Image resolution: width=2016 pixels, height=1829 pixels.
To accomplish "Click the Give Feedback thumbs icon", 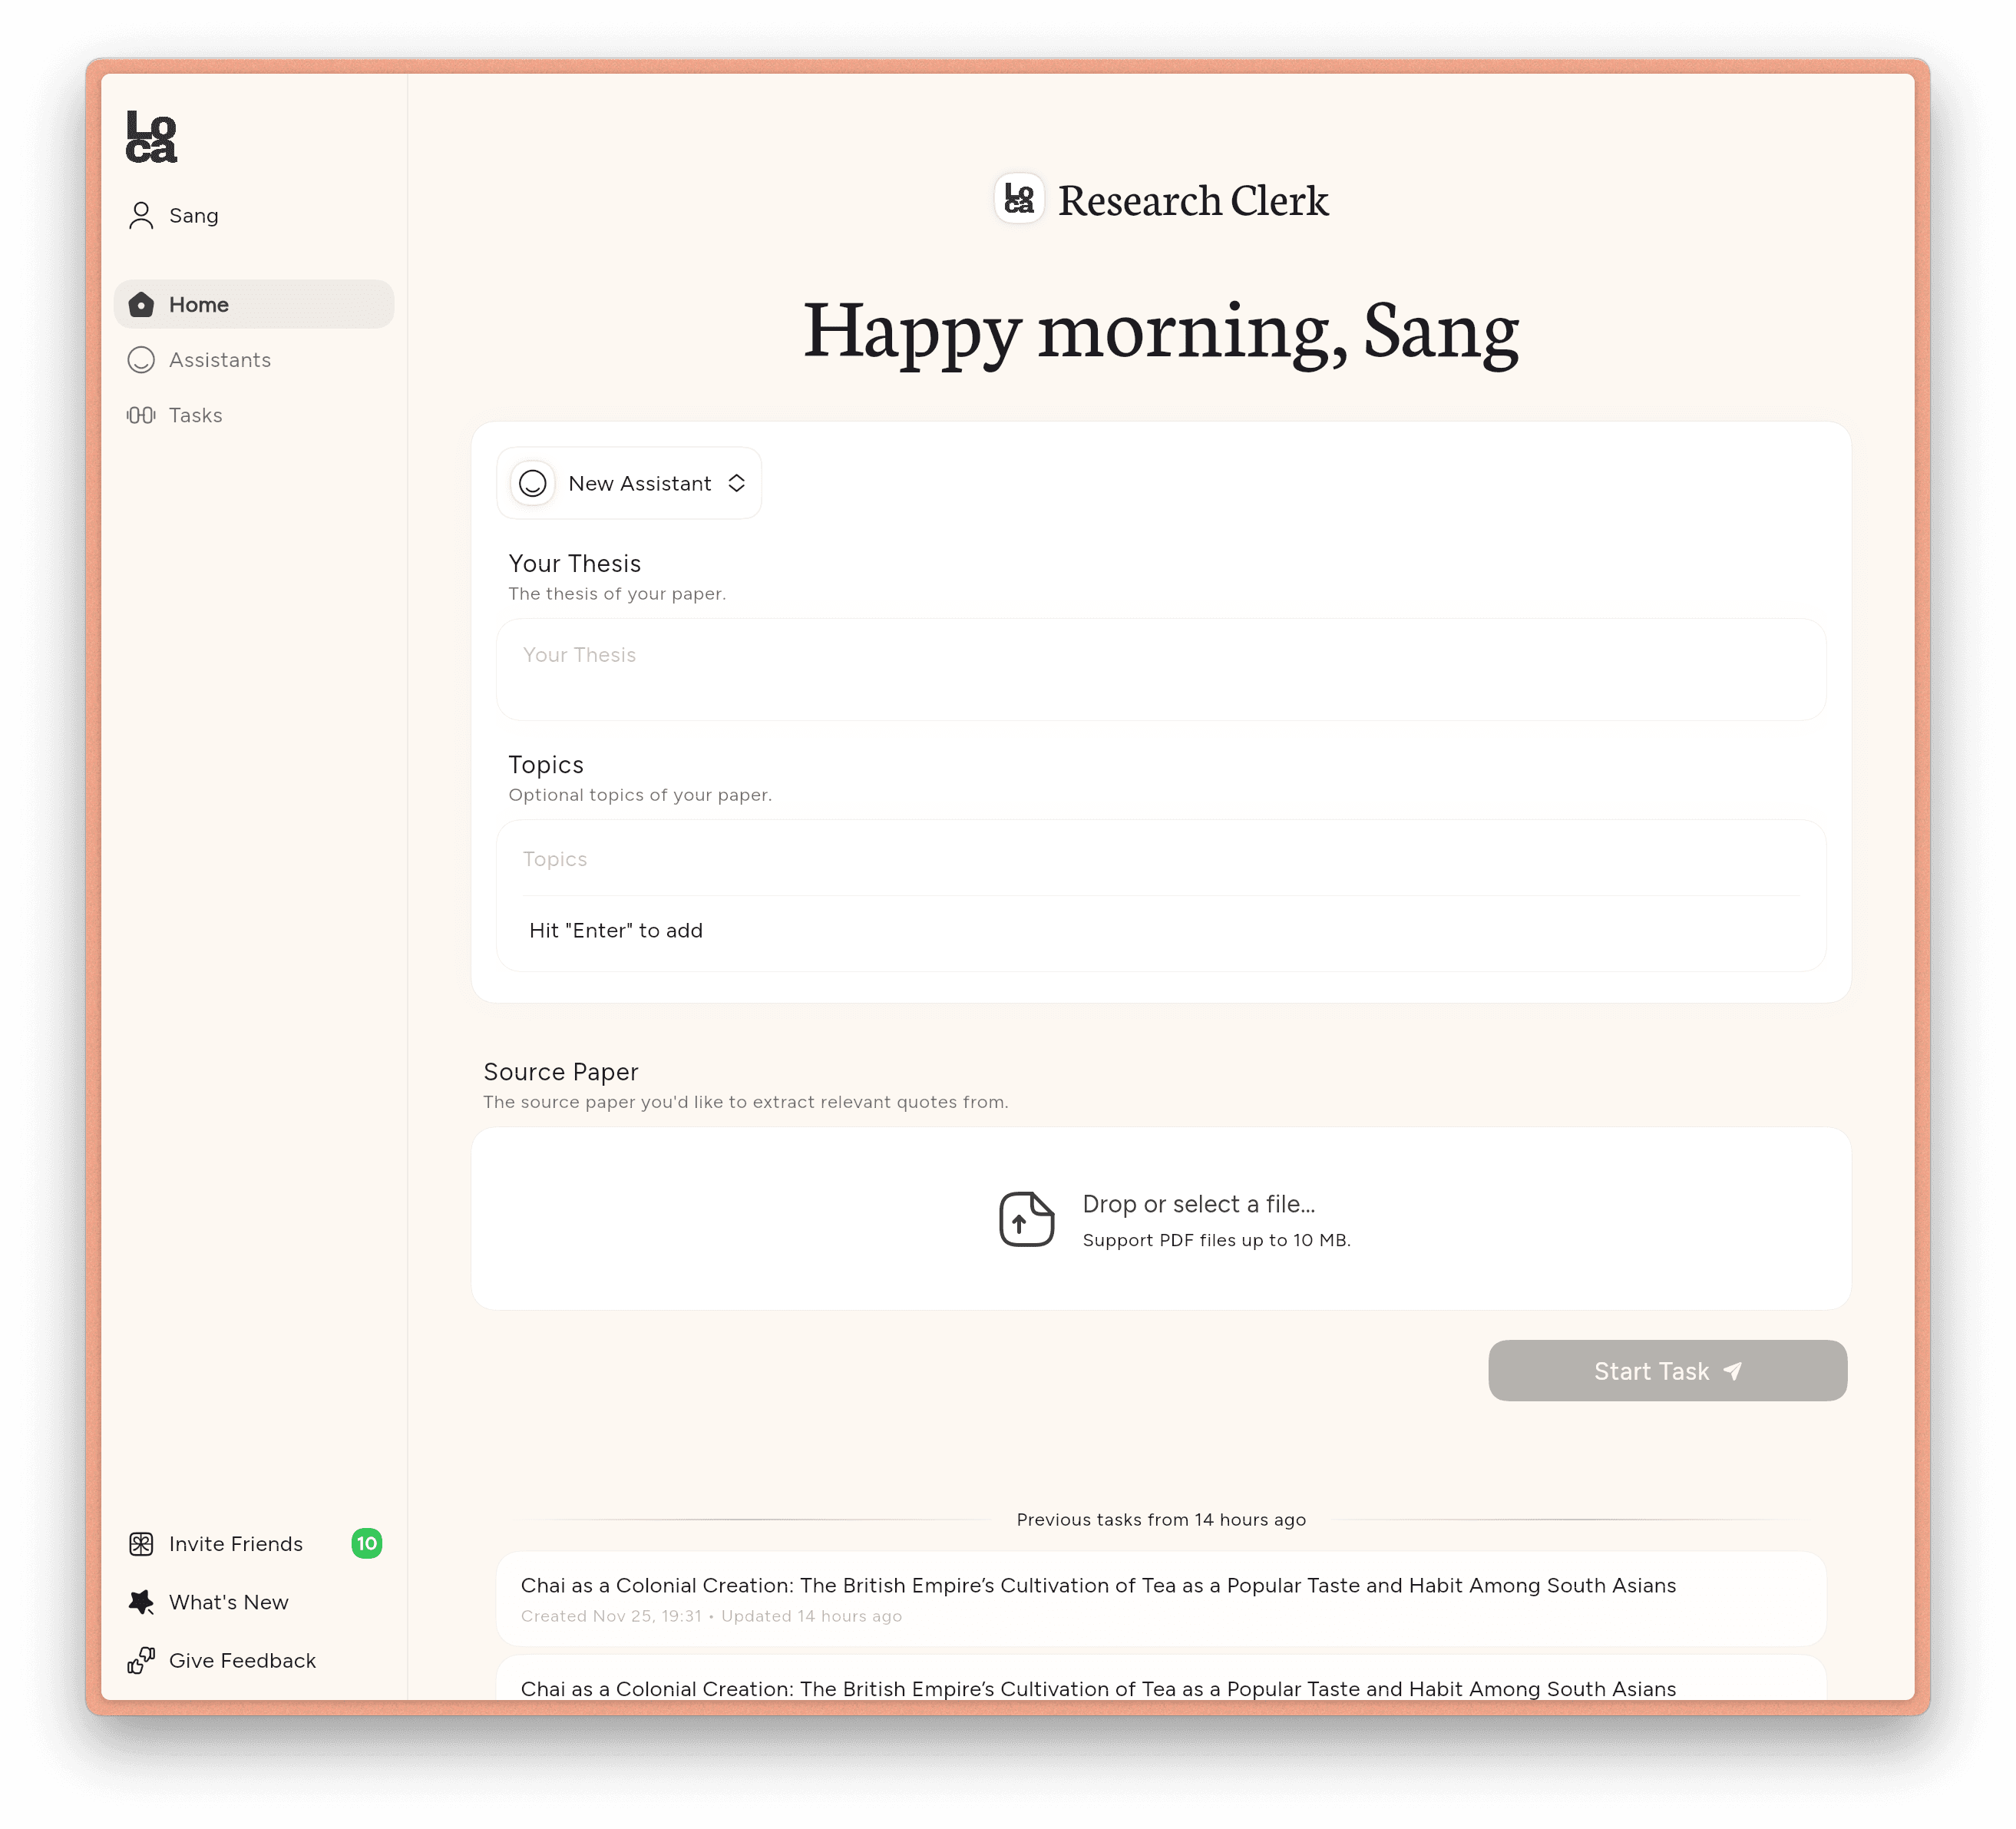I will (x=141, y=1660).
